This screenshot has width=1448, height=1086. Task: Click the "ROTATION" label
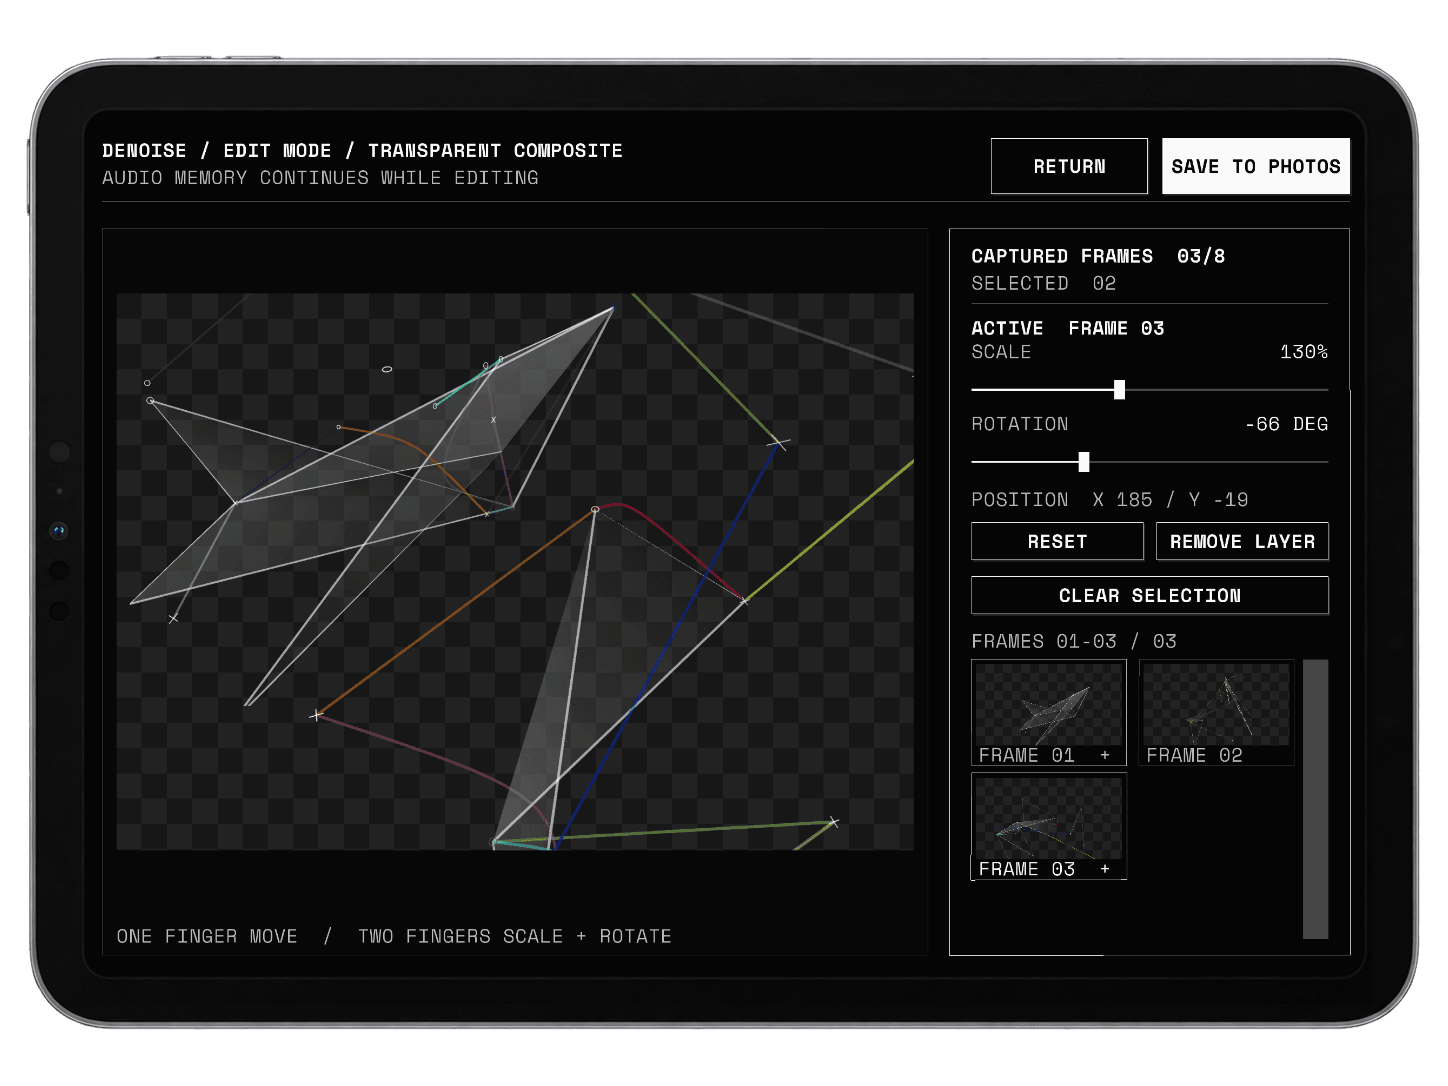[x=1020, y=424]
